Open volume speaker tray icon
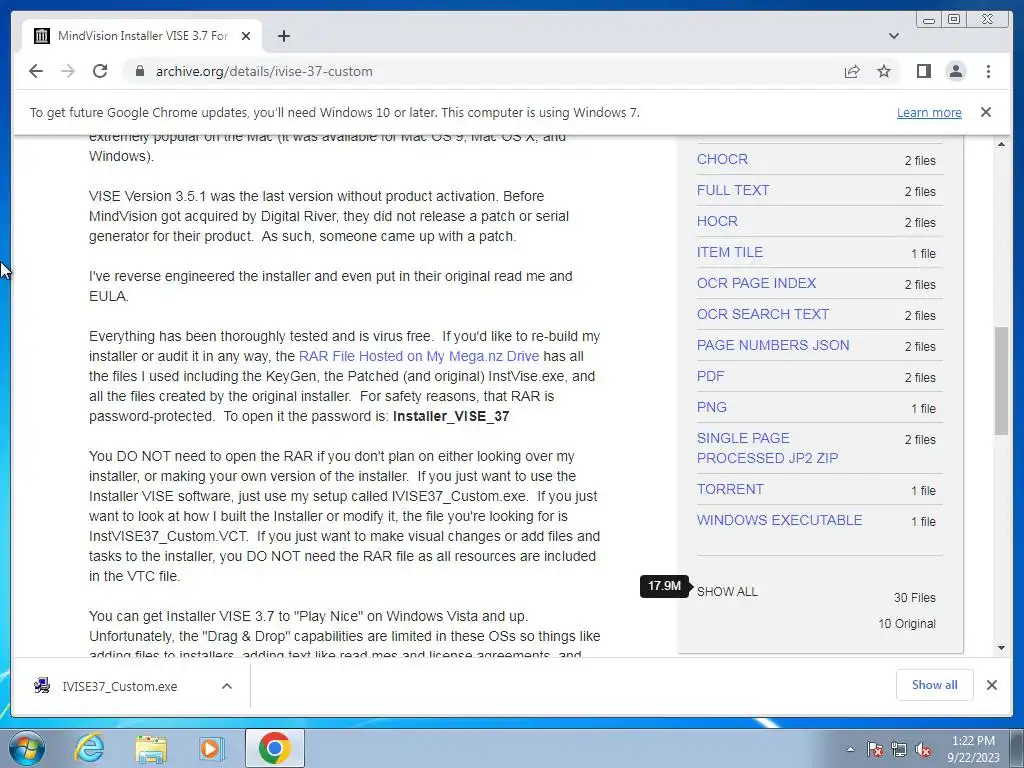The height and width of the screenshot is (768, 1024). [923, 750]
